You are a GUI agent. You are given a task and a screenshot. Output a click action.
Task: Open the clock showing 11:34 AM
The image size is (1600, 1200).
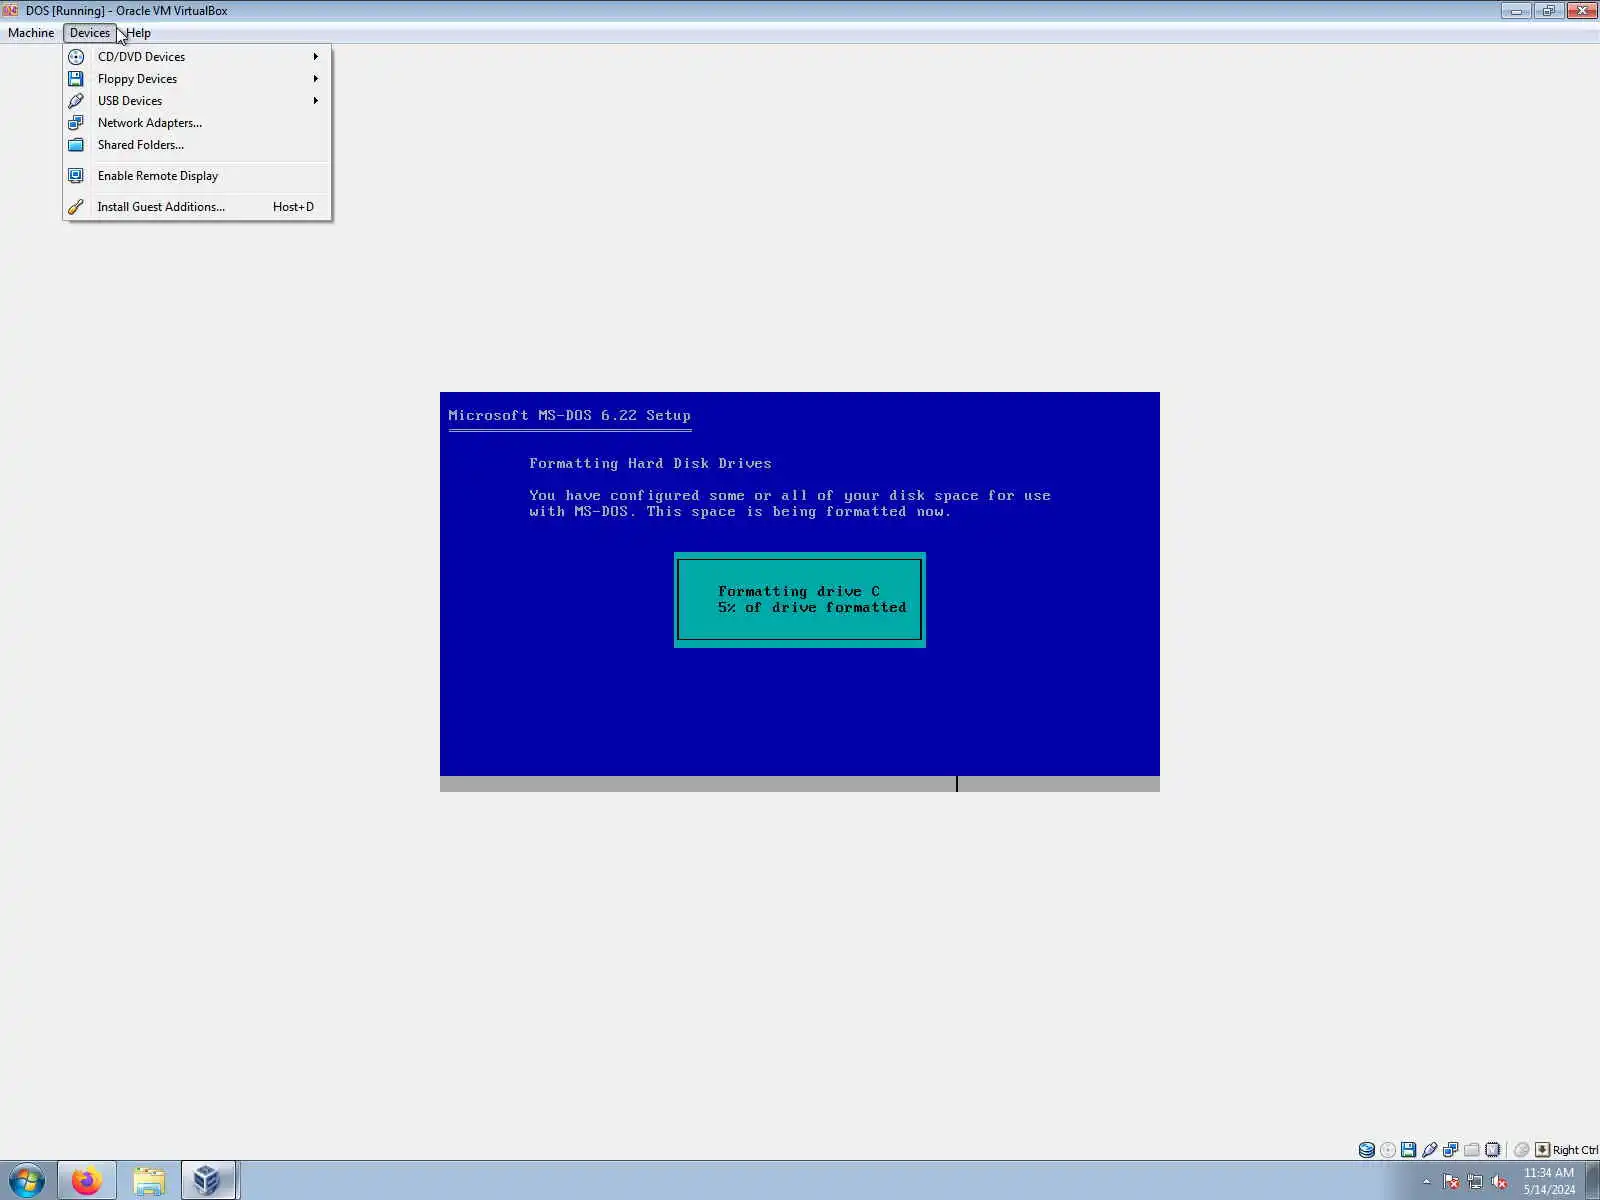coord(1549,1181)
